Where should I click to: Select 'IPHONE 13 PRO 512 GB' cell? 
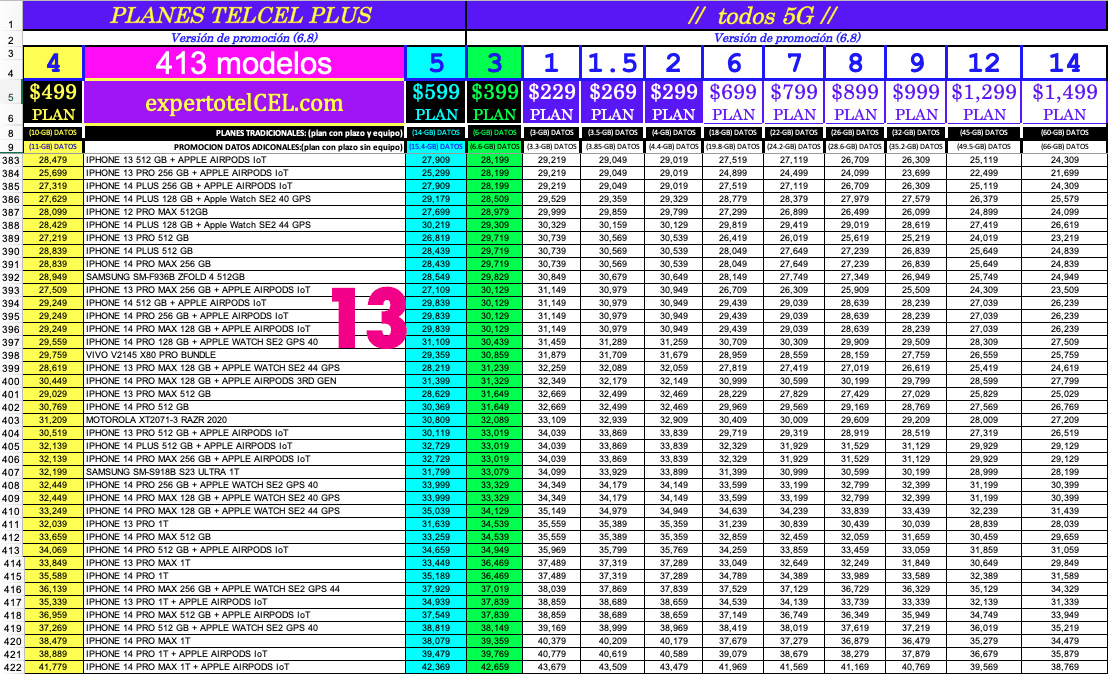244,238
